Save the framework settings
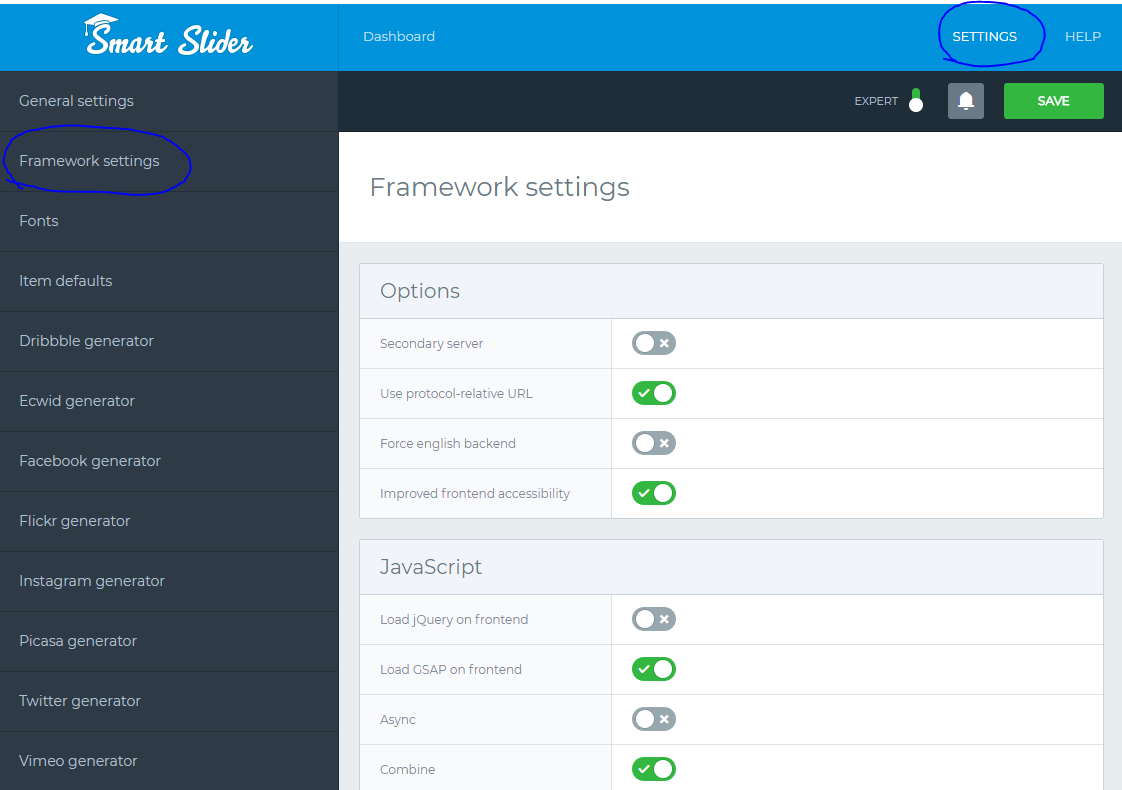This screenshot has height=790, width=1122. [1053, 101]
